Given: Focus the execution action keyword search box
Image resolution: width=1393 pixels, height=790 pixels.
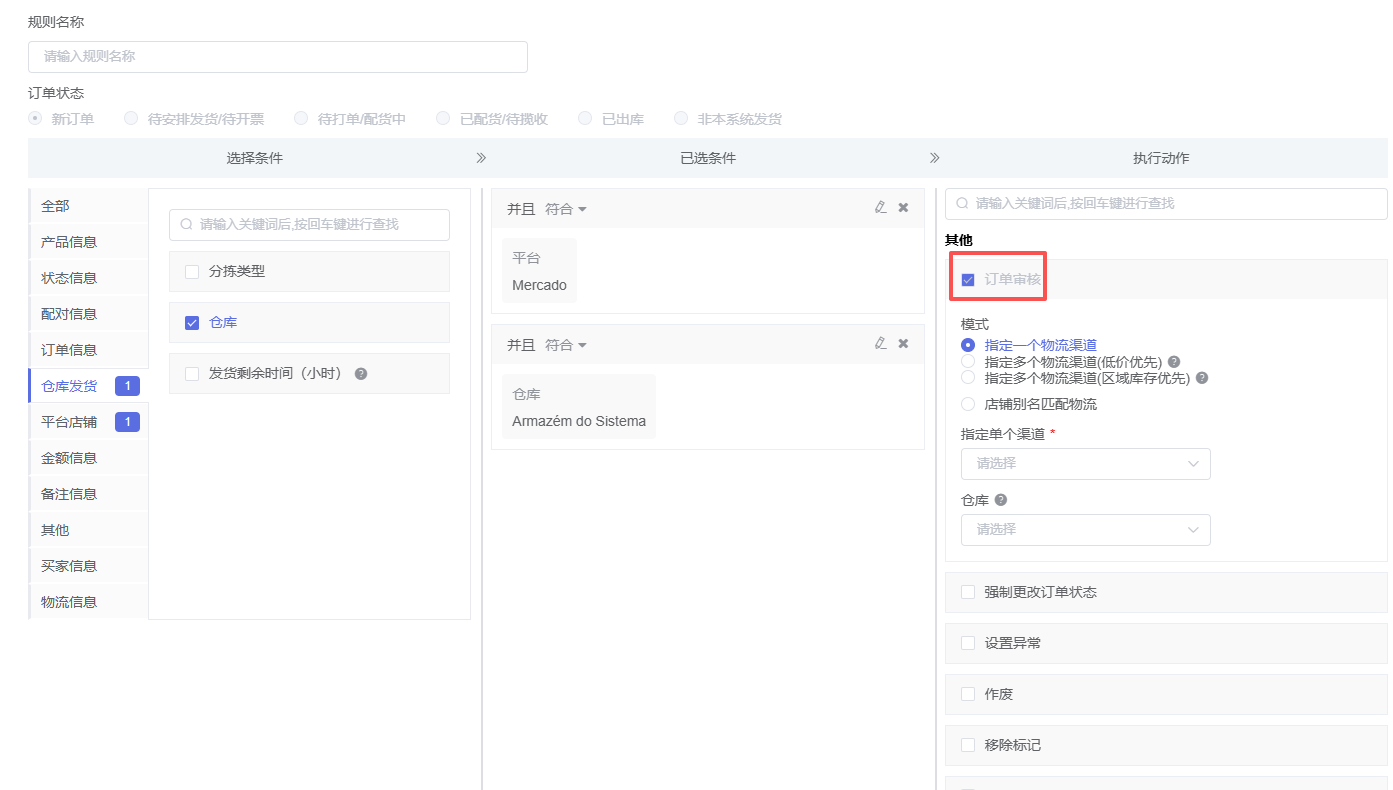Looking at the screenshot, I should pyautogui.click(x=1166, y=204).
